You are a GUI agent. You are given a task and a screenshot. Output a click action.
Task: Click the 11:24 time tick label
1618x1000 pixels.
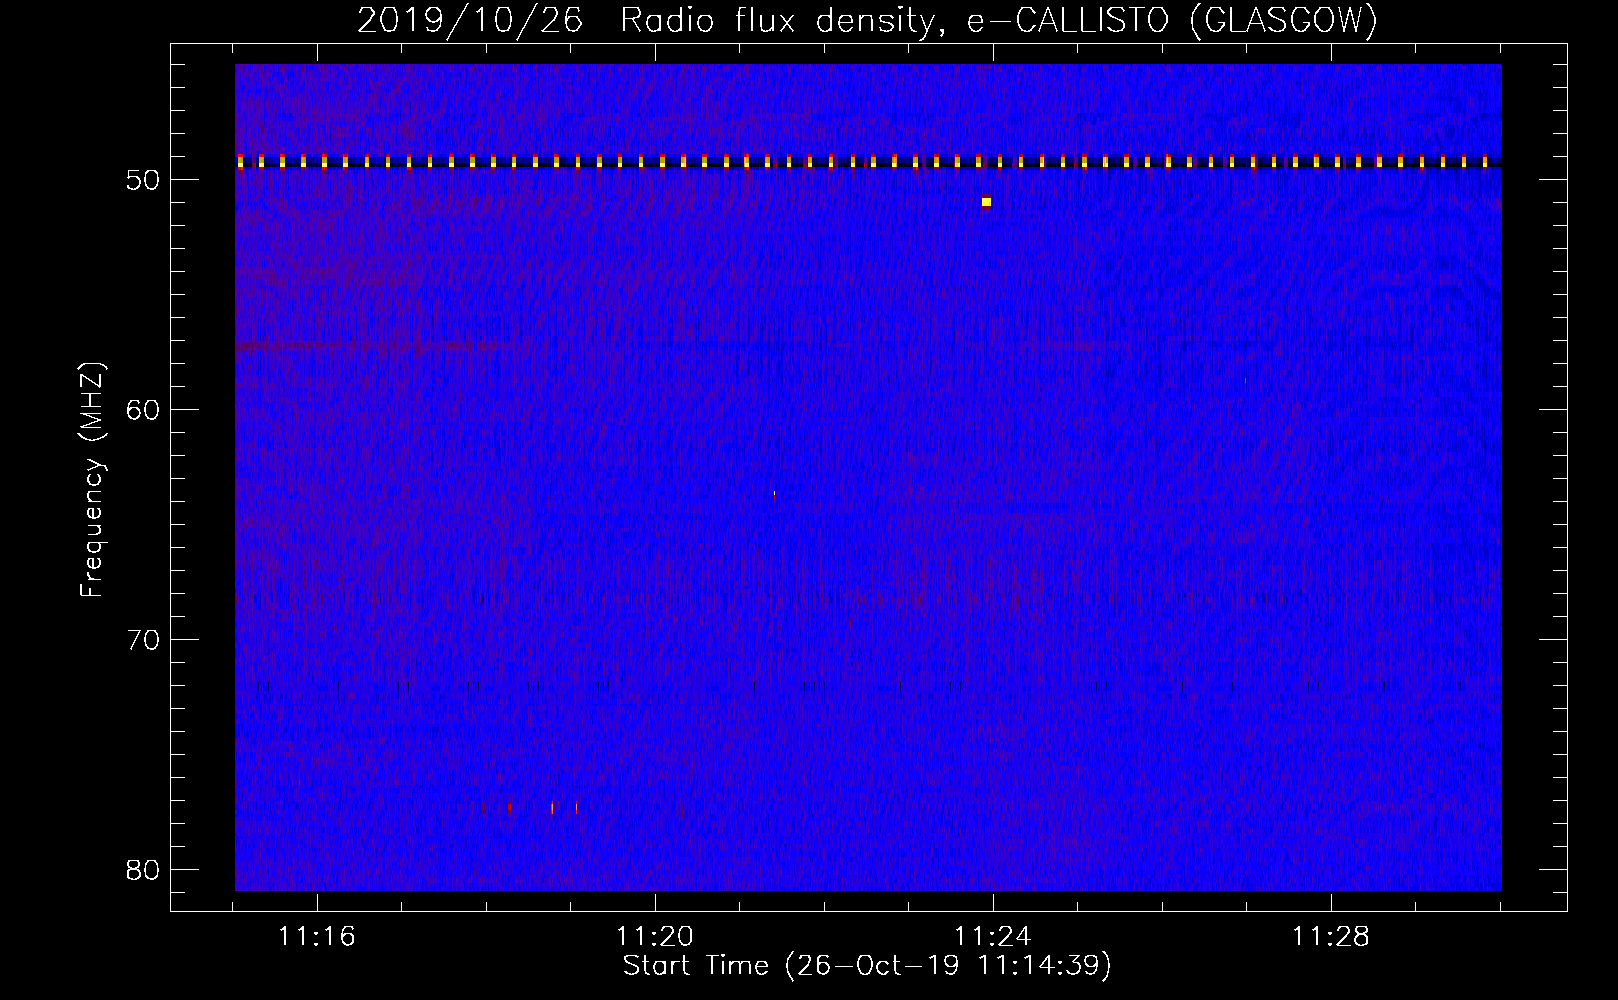point(993,937)
